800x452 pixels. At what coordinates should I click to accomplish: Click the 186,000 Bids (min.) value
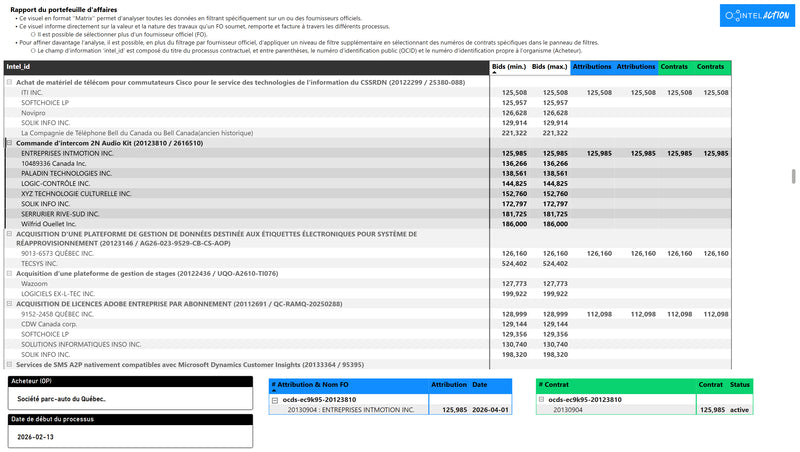click(514, 224)
